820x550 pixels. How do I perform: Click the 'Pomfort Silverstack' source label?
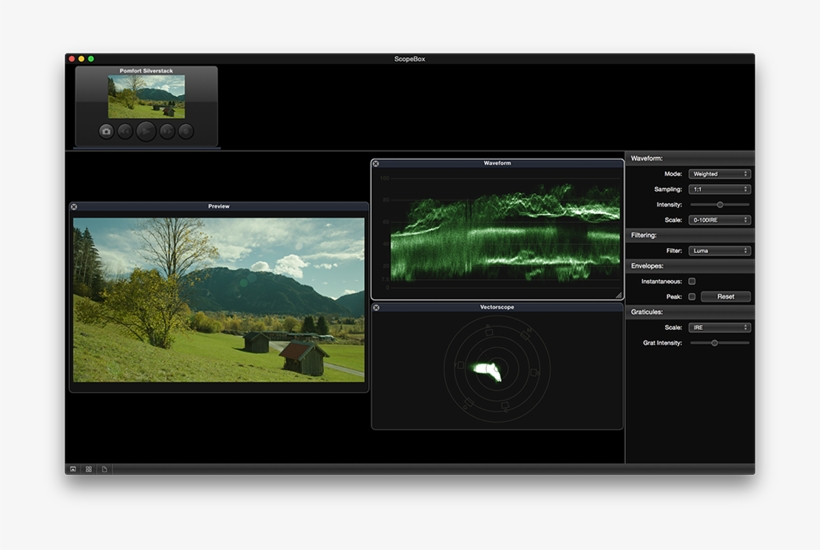(146, 71)
